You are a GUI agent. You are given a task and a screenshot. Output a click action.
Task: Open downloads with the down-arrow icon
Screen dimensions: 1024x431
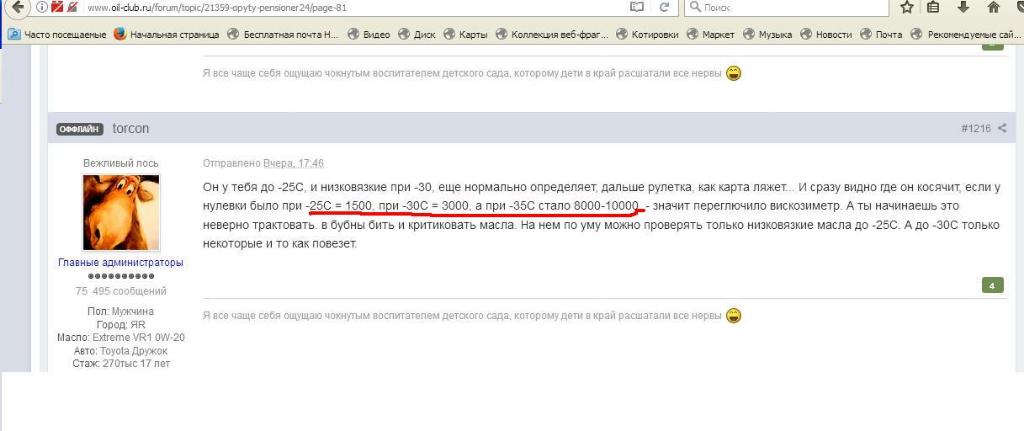(x=963, y=7)
